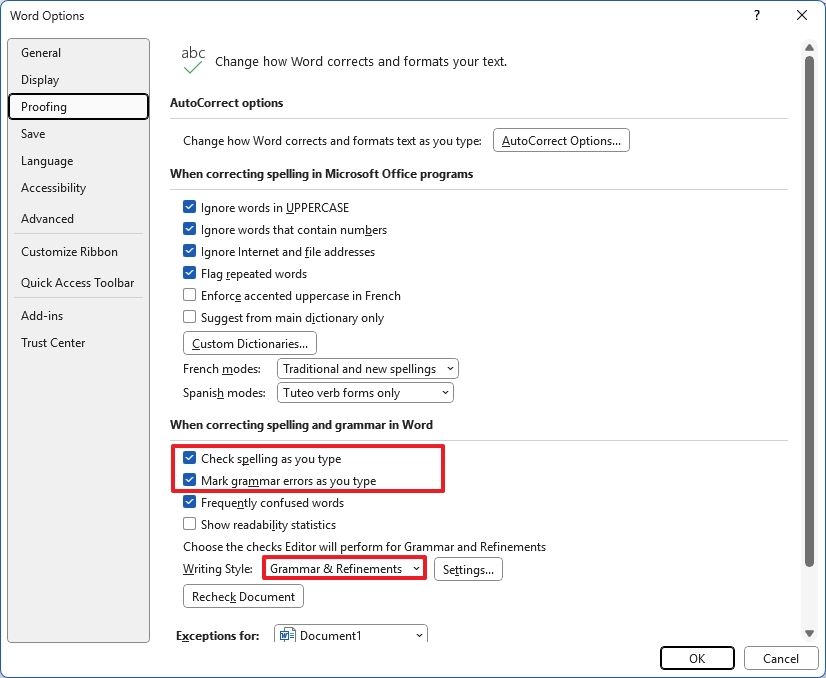Uncheck Check spelling as you type
Image resolution: width=826 pixels, height=678 pixels.
click(190, 458)
